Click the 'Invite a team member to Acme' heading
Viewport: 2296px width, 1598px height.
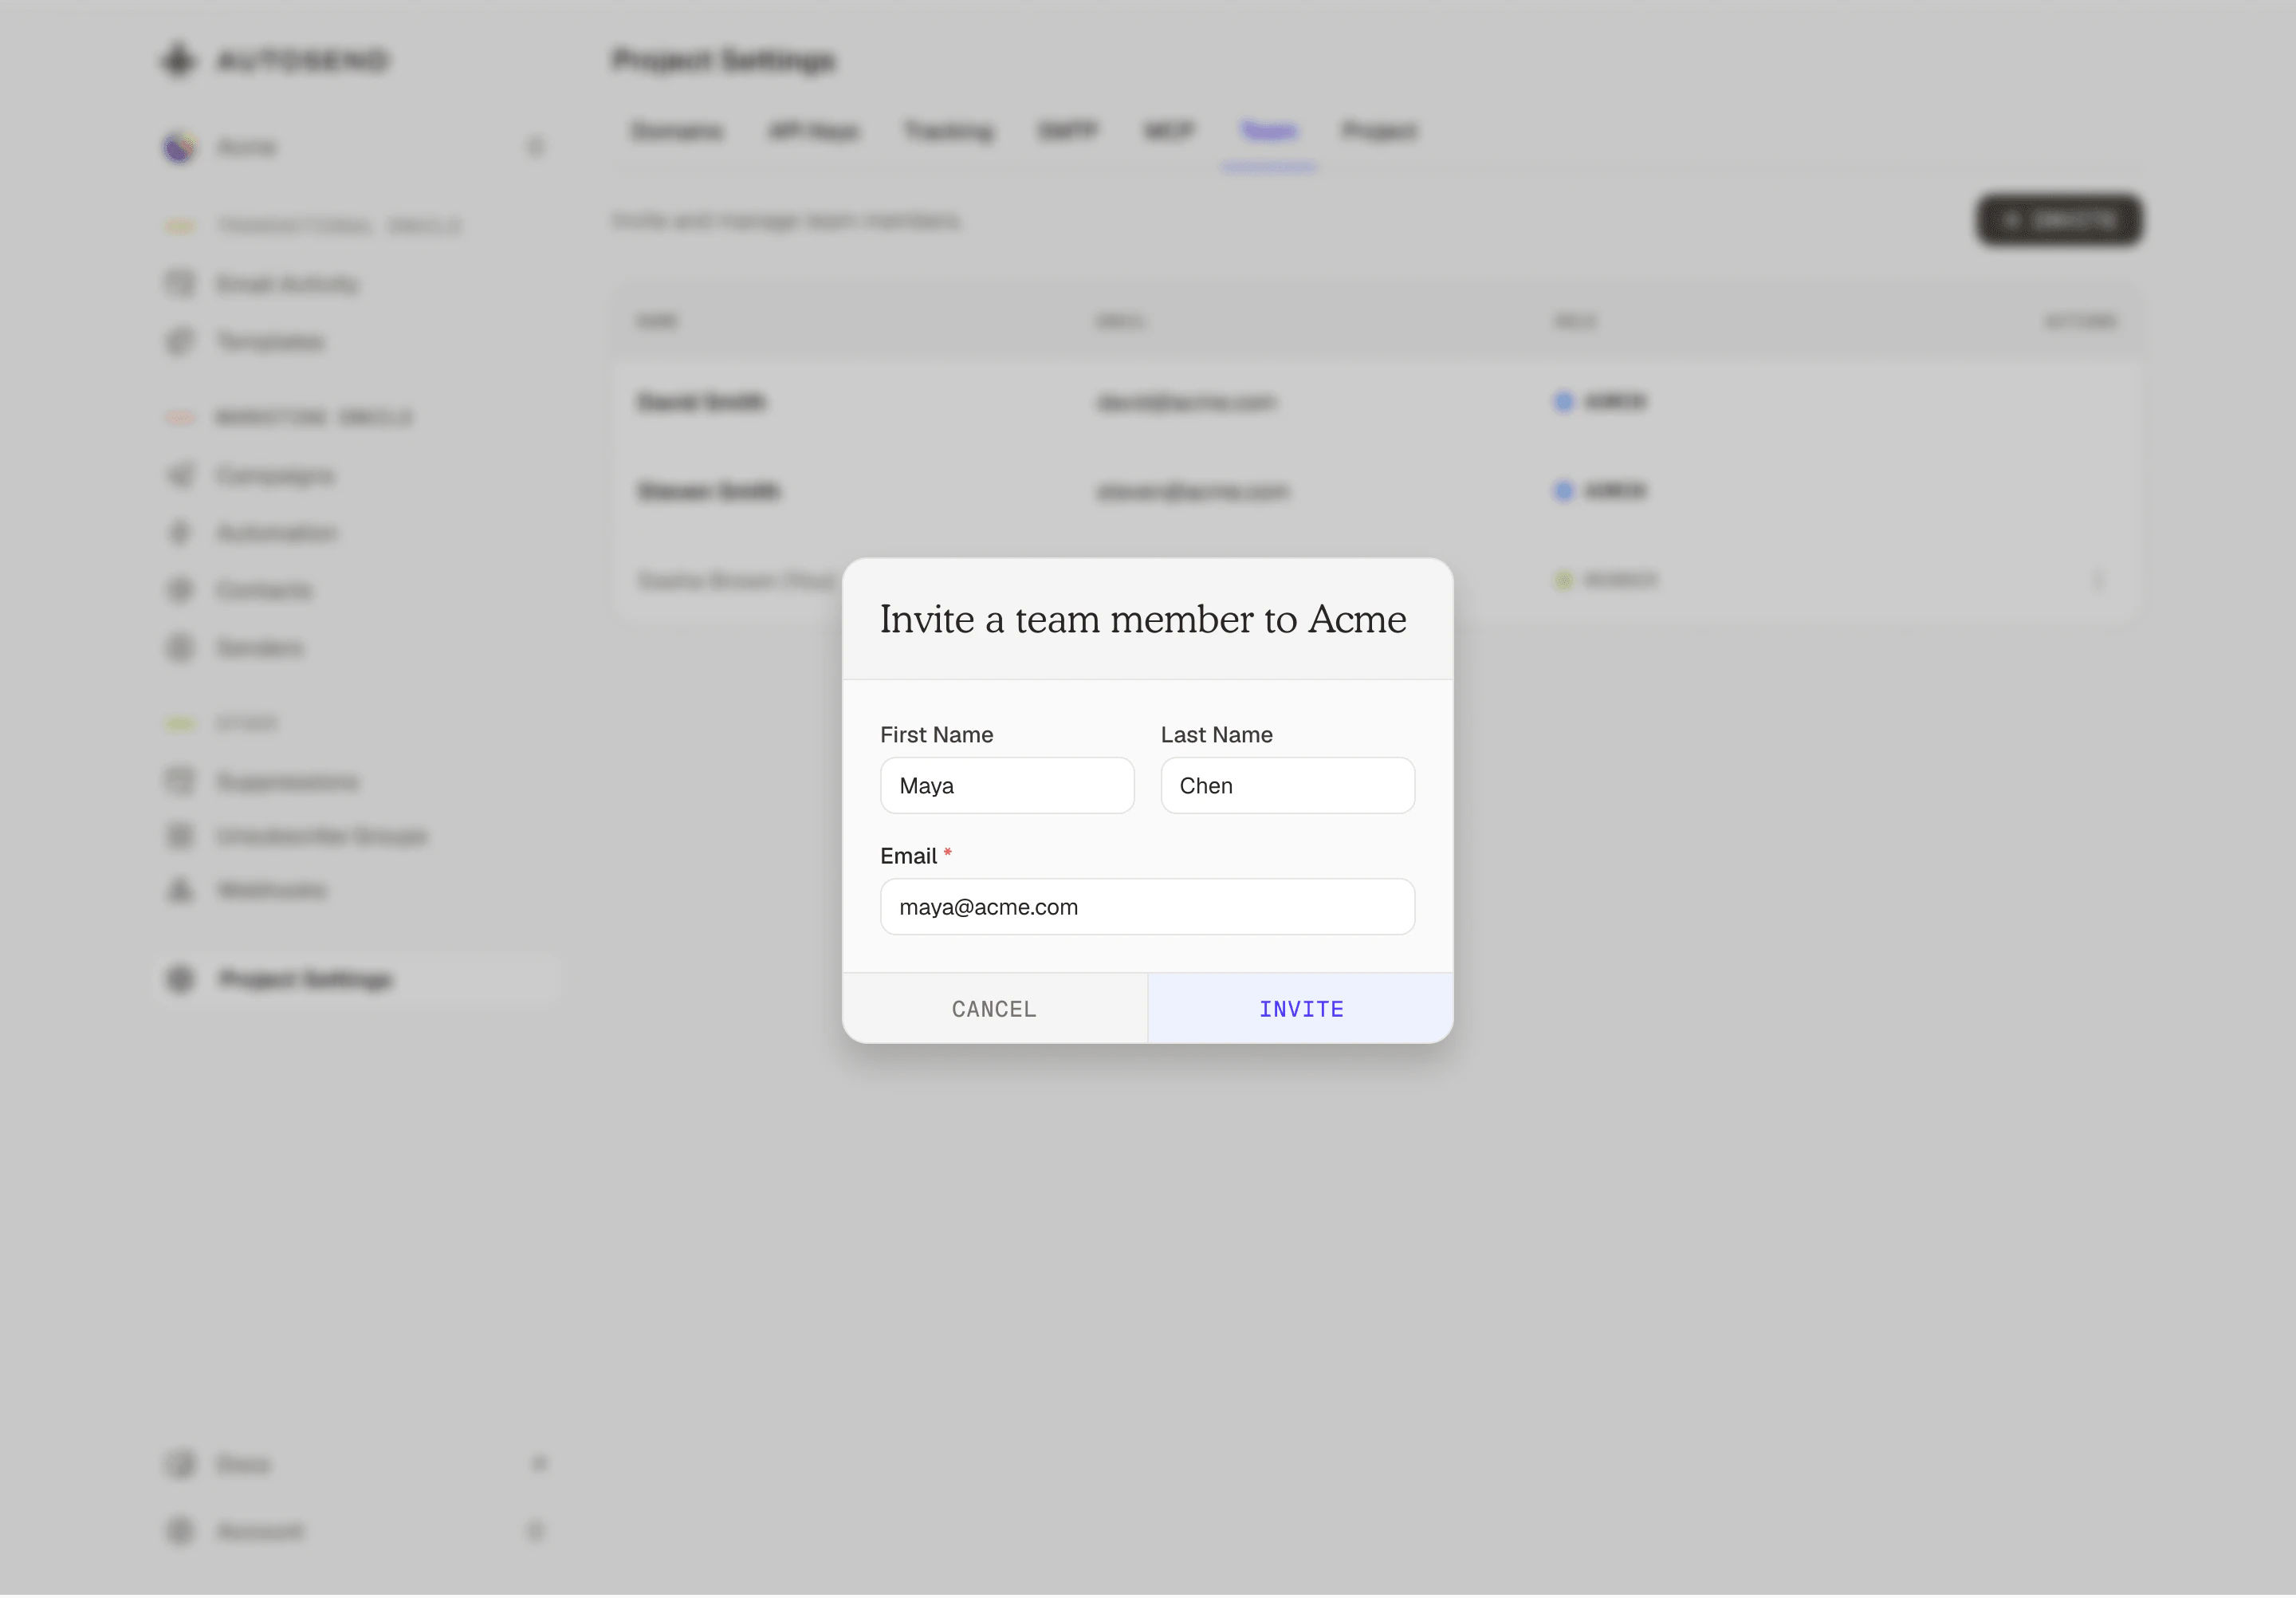coord(1143,619)
